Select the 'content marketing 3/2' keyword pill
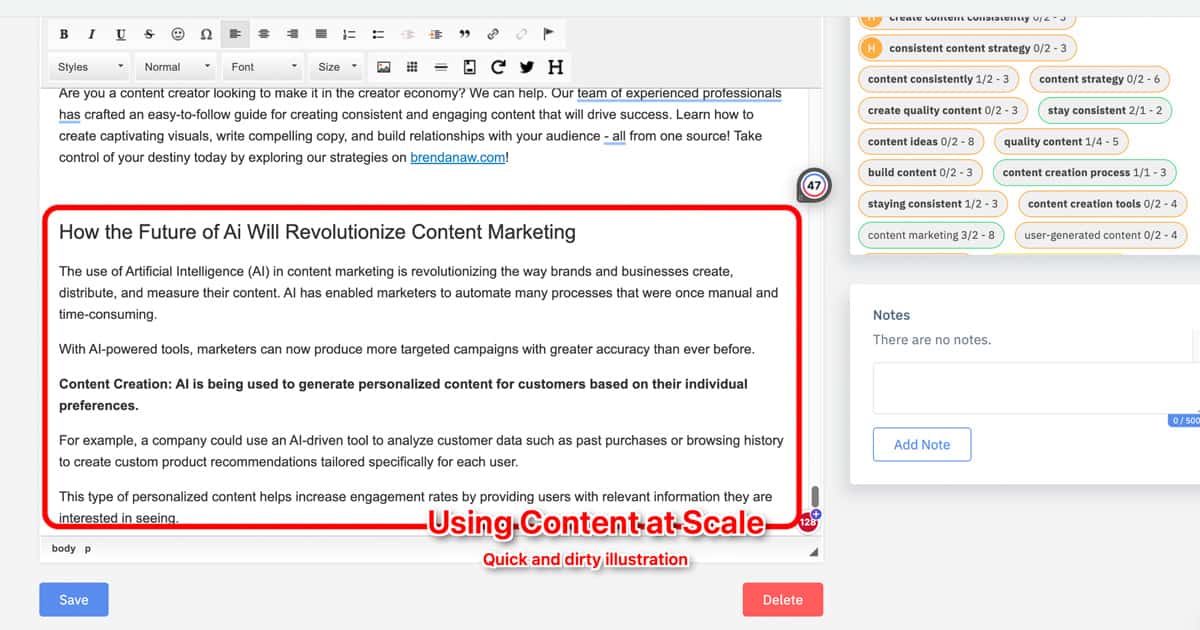The image size is (1200, 630). pyautogui.click(x=930, y=235)
